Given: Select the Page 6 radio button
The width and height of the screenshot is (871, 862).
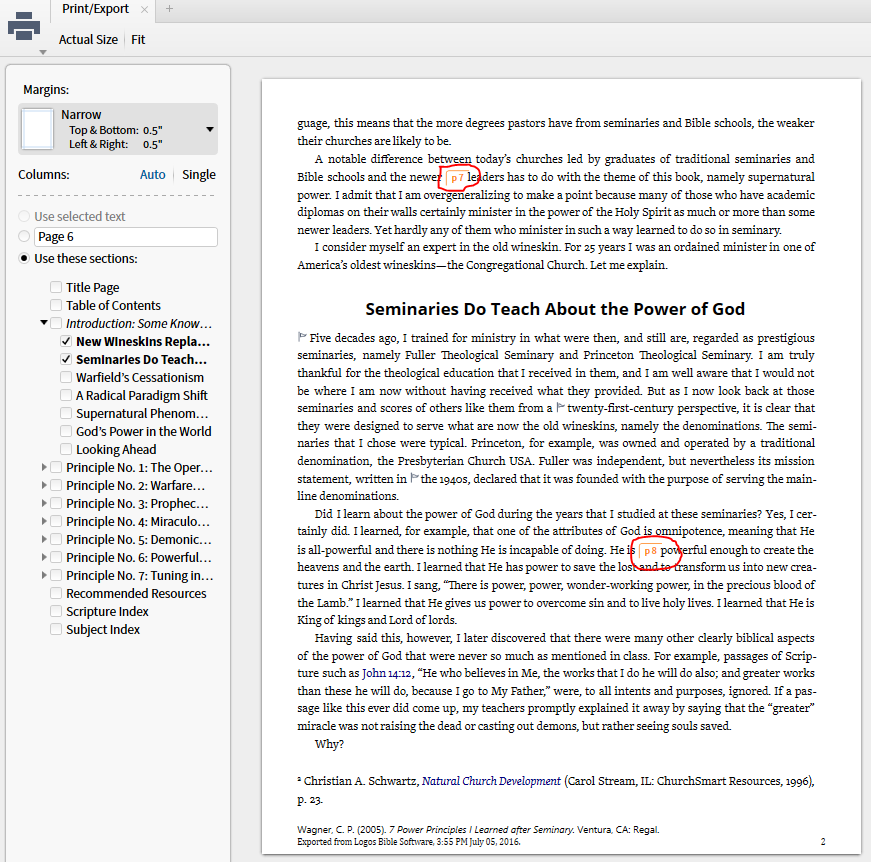Looking at the screenshot, I should pyautogui.click(x=24, y=236).
